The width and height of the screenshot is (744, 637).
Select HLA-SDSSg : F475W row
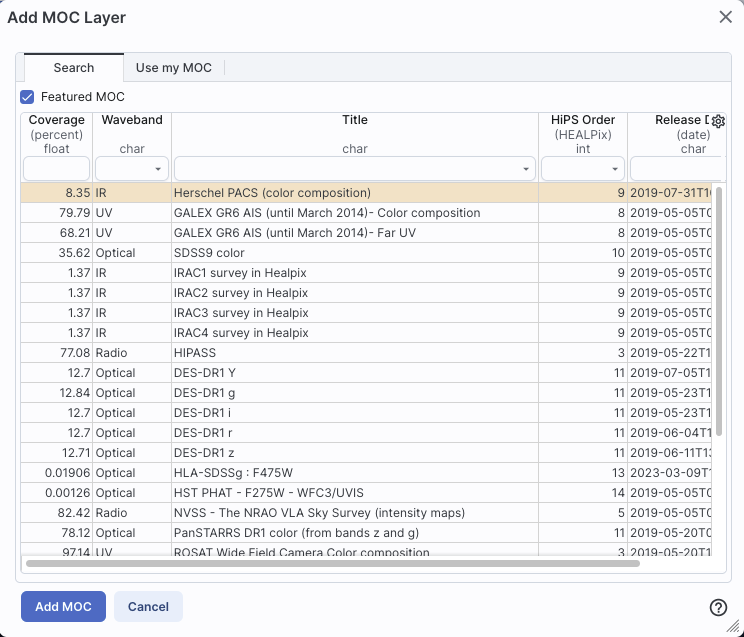pos(366,473)
